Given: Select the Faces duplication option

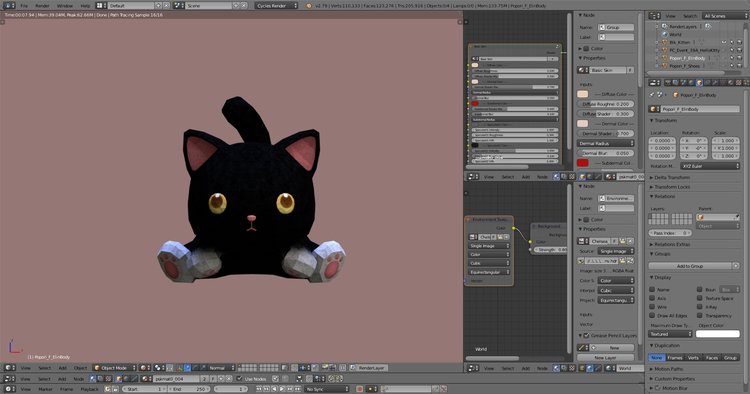Looking at the screenshot, I should tap(712, 358).
